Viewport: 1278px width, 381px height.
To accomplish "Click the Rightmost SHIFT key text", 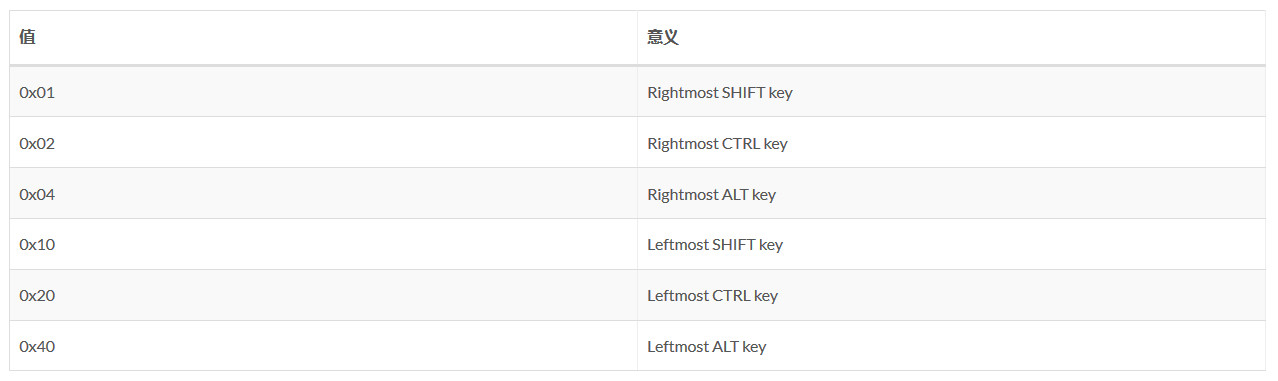I will (x=720, y=92).
